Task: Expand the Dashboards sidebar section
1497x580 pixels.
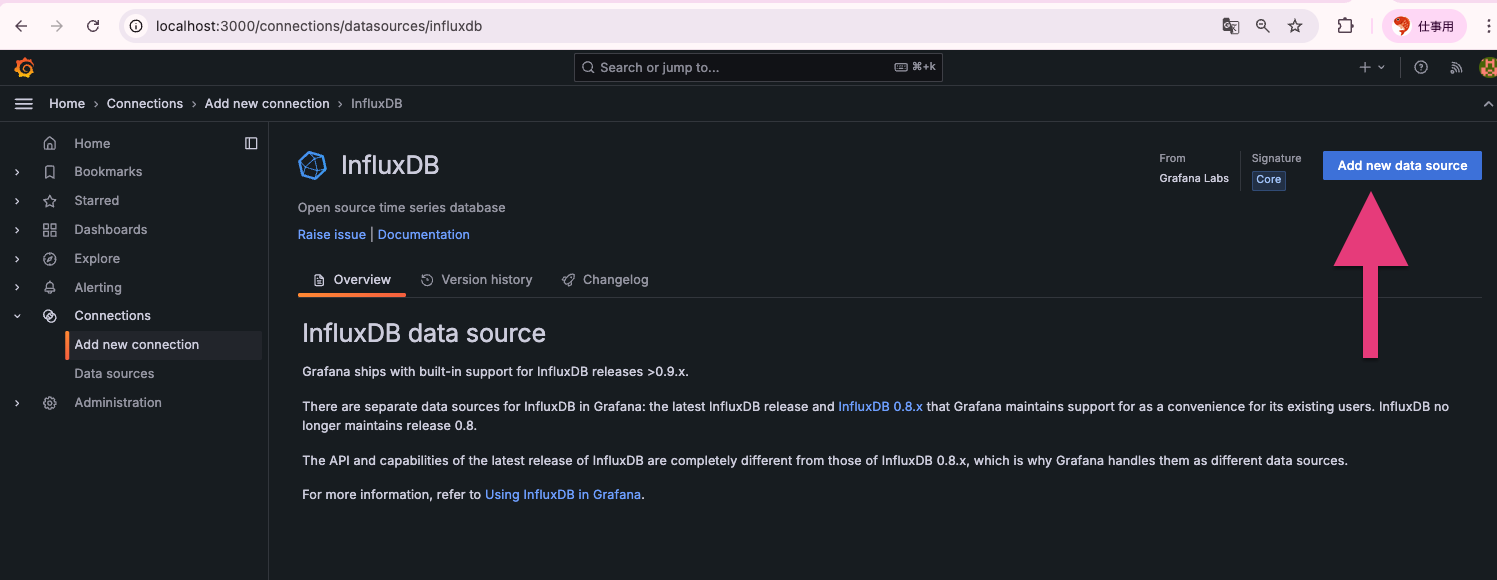Action: [17, 230]
